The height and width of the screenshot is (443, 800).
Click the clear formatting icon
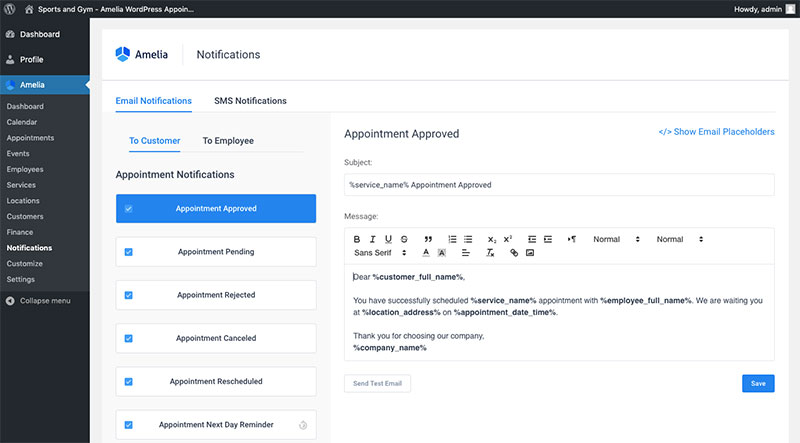point(490,253)
